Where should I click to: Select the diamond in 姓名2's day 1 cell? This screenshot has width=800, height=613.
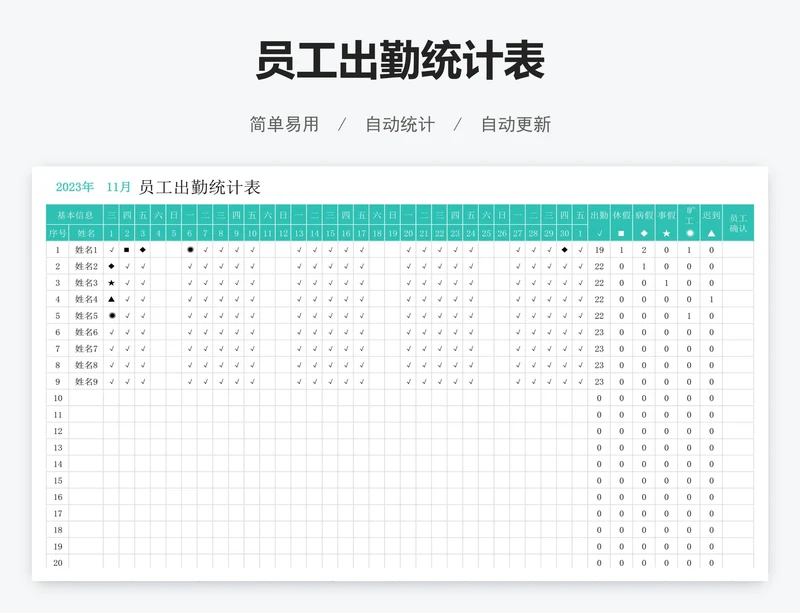(x=111, y=266)
